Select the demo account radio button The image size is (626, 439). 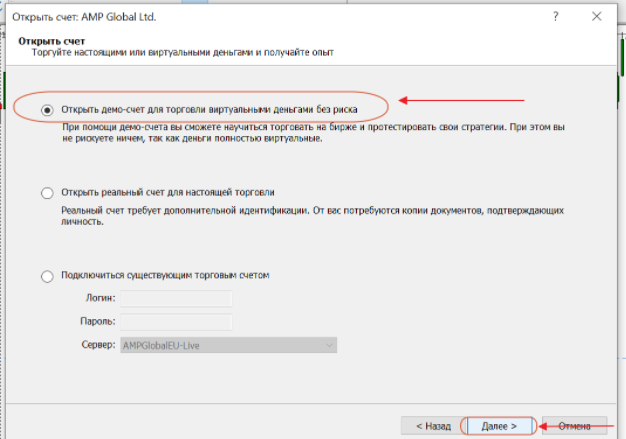point(46,108)
